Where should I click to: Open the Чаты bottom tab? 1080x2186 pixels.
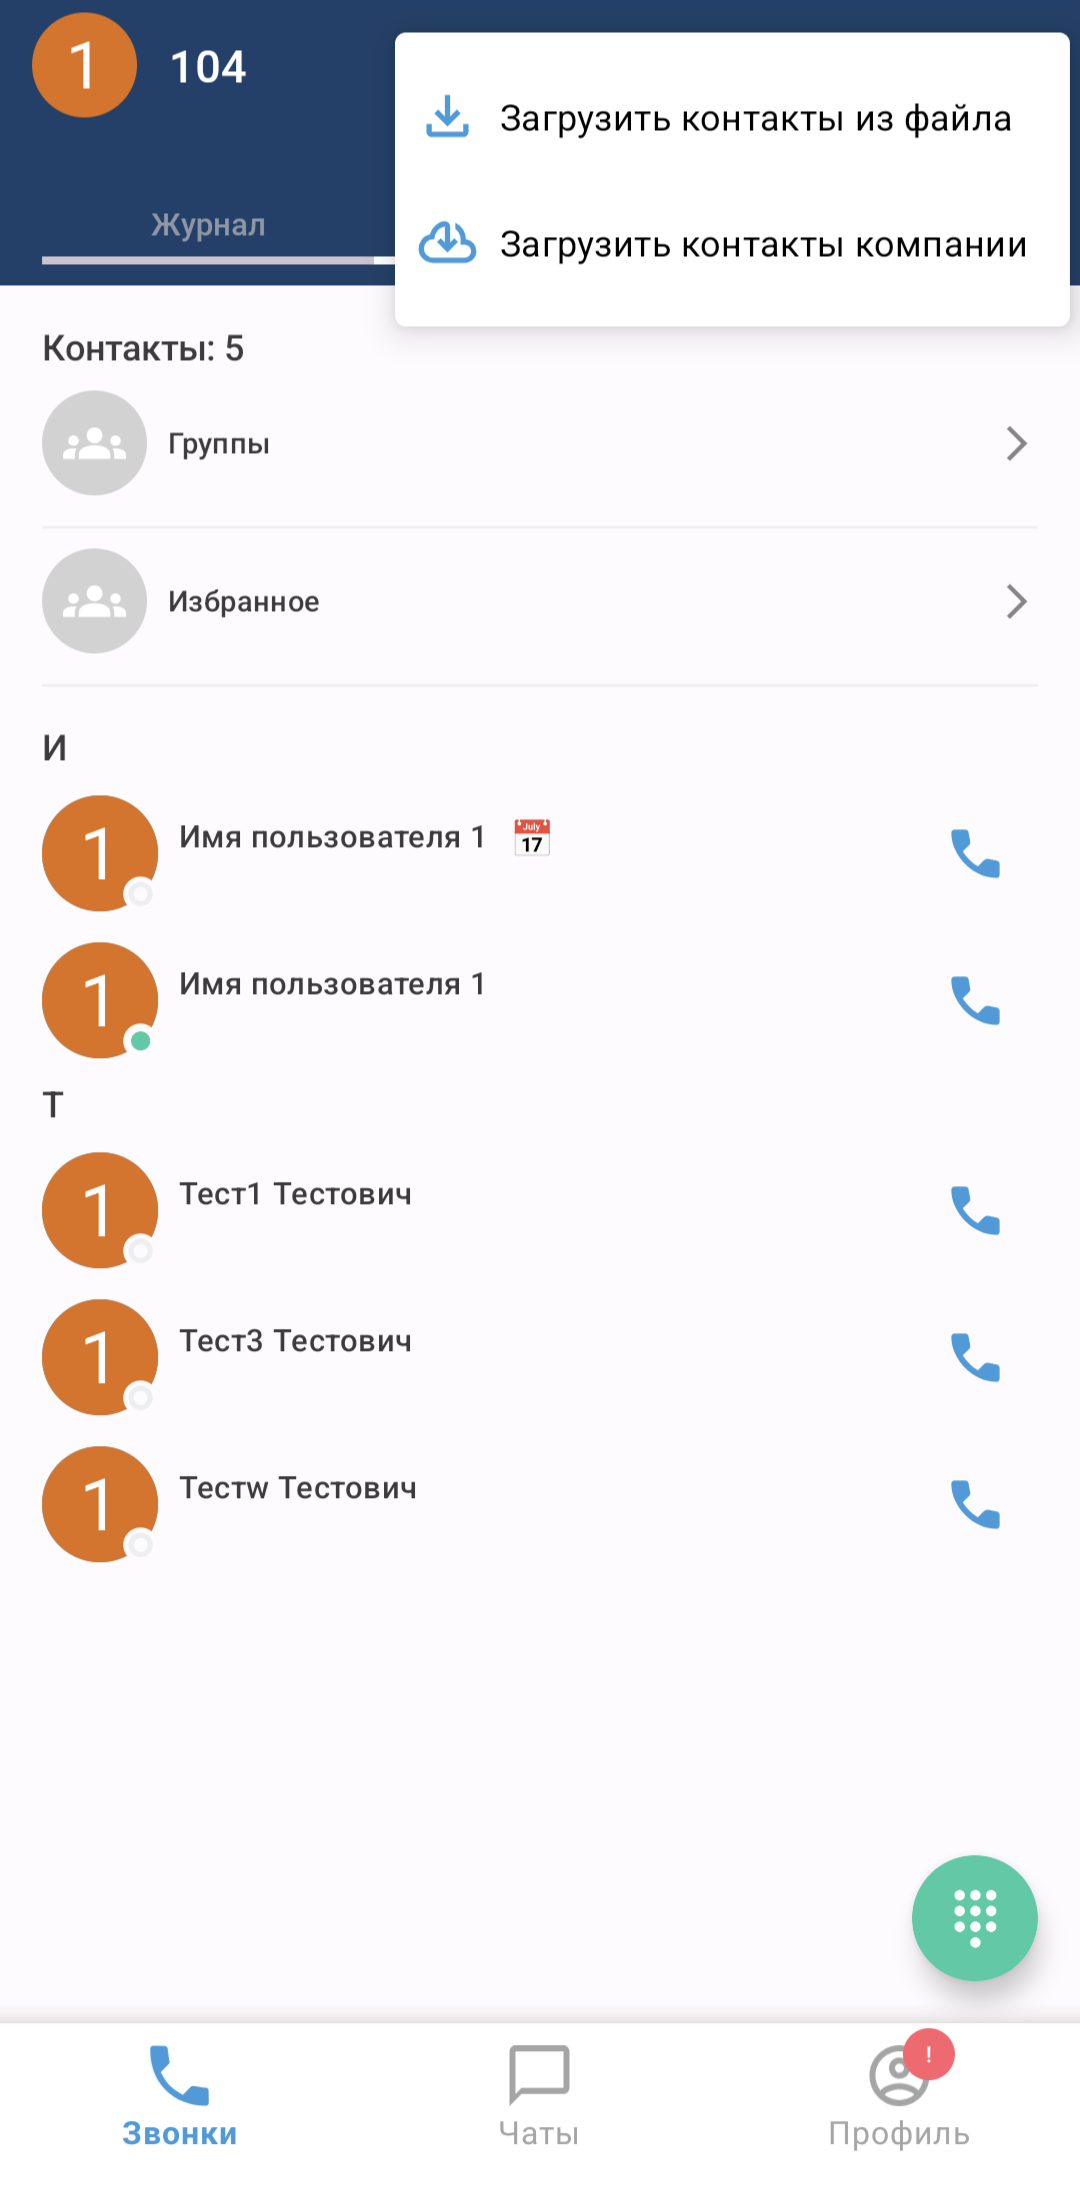coord(539,2095)
